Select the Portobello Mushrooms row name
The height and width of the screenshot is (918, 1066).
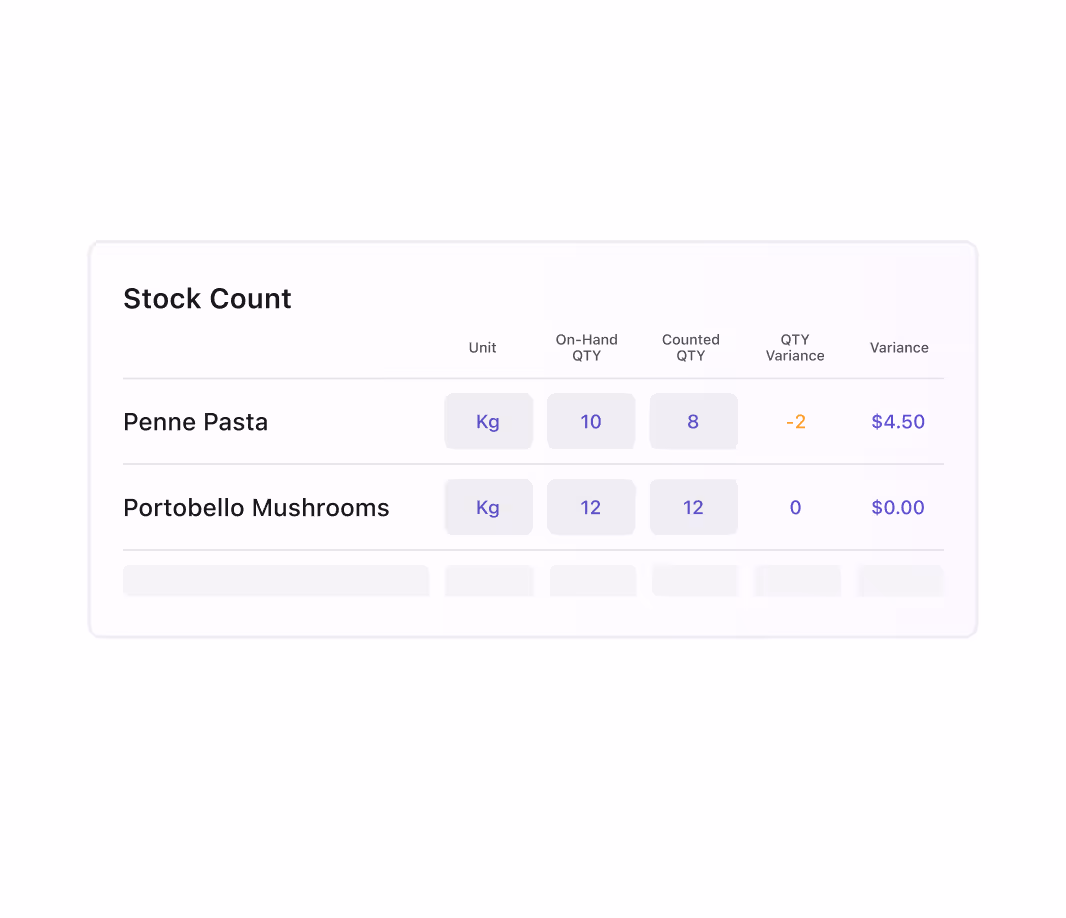[256, 508]
